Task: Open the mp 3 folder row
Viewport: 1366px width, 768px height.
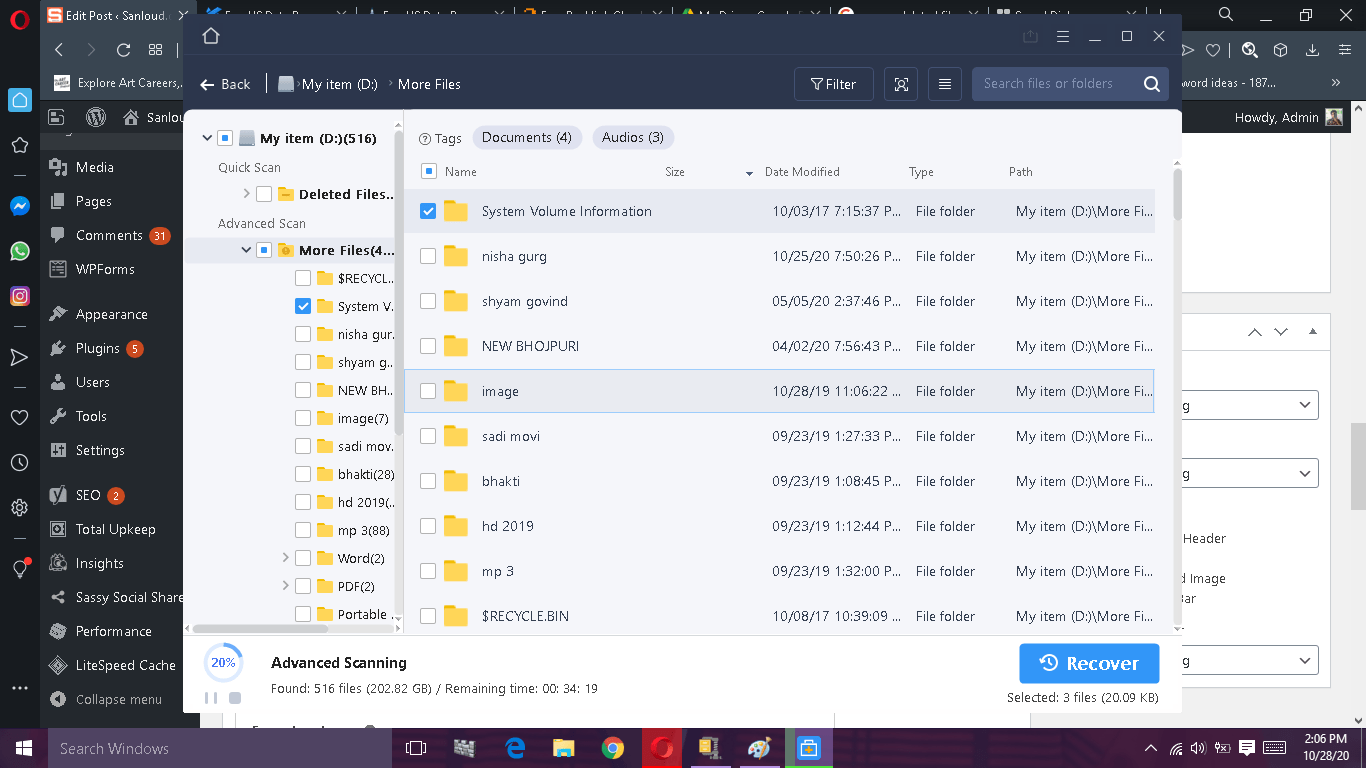Action: (x=779, y=571)
